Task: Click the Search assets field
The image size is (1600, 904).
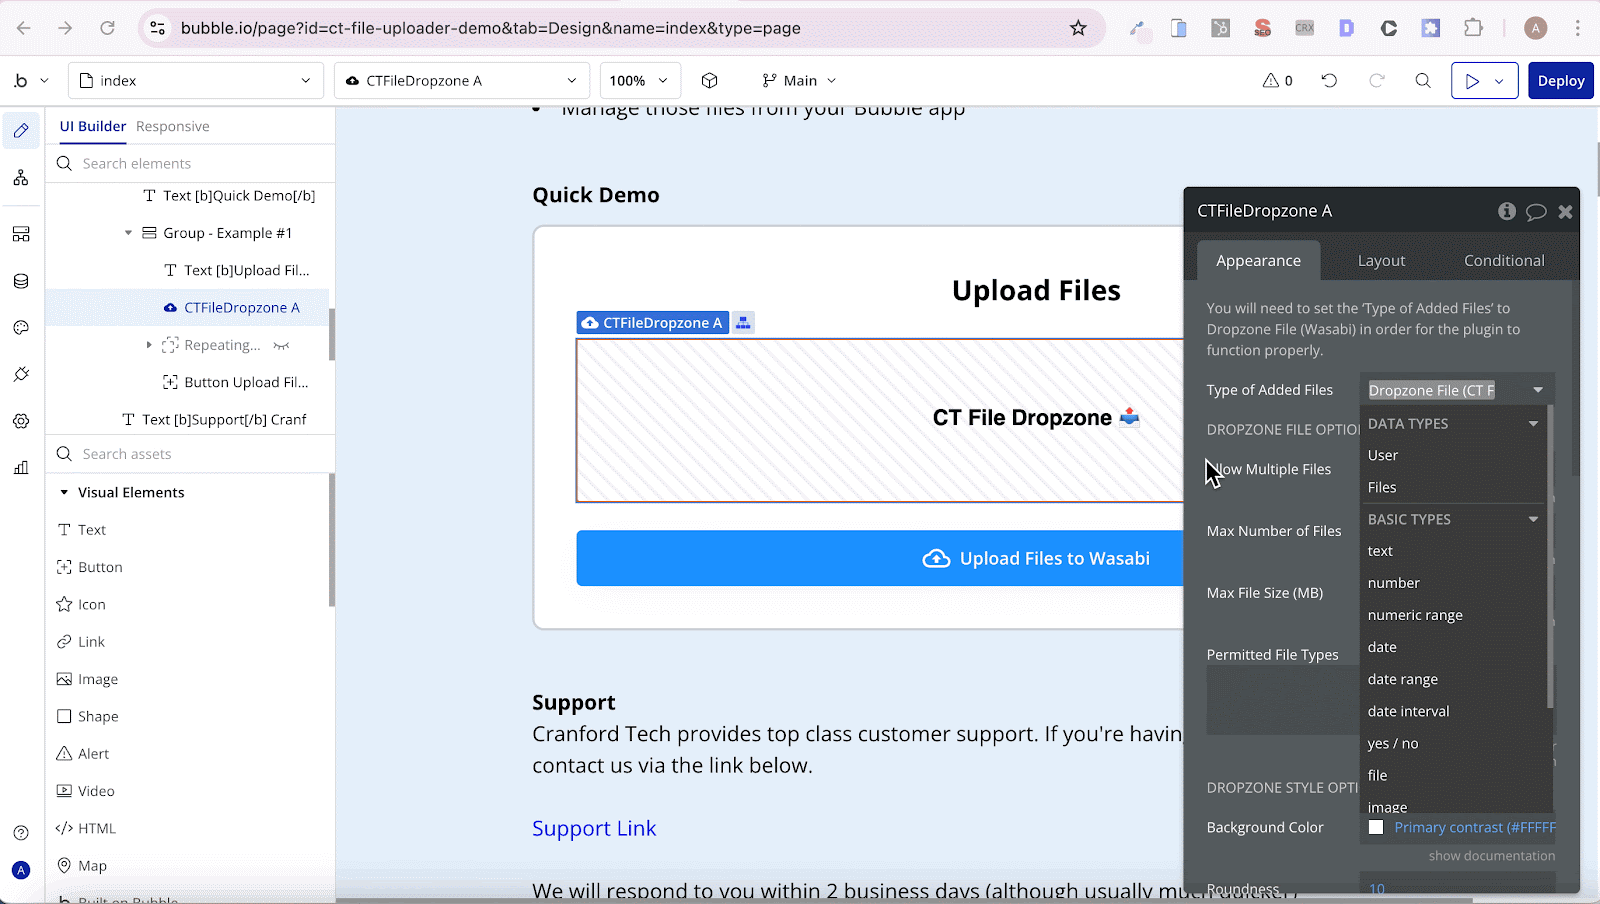Action: (190, 454)
